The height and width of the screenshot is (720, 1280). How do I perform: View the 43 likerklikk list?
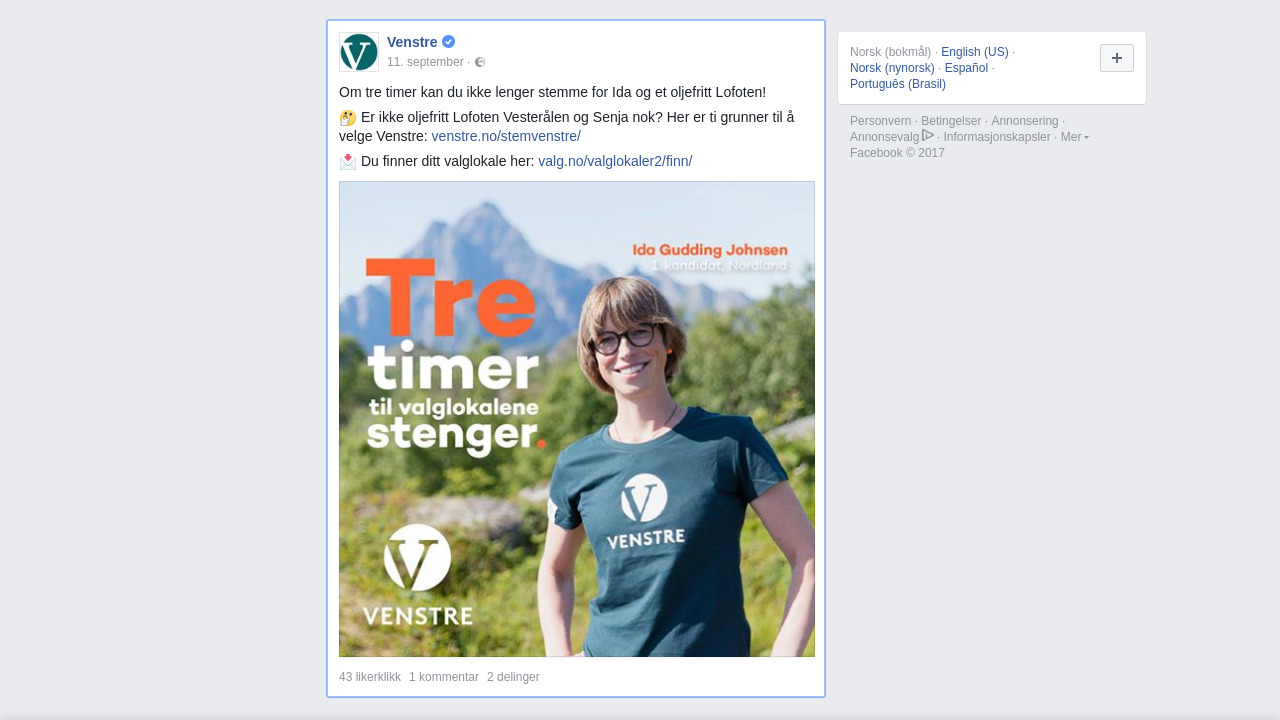370,677
